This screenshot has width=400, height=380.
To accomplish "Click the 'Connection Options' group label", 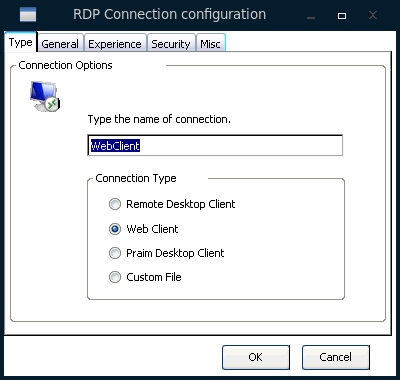I will [x=65, y=65].
